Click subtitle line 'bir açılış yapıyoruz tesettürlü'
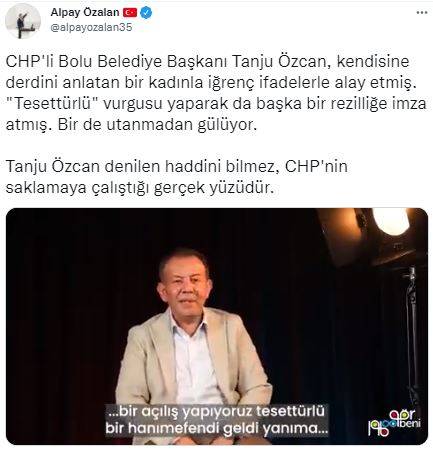 [x=215, y=411]
